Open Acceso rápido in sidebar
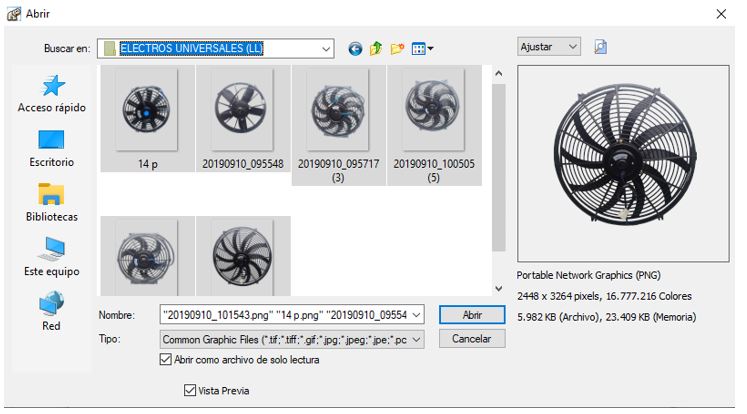747x414 pixels. pos(52,94)
